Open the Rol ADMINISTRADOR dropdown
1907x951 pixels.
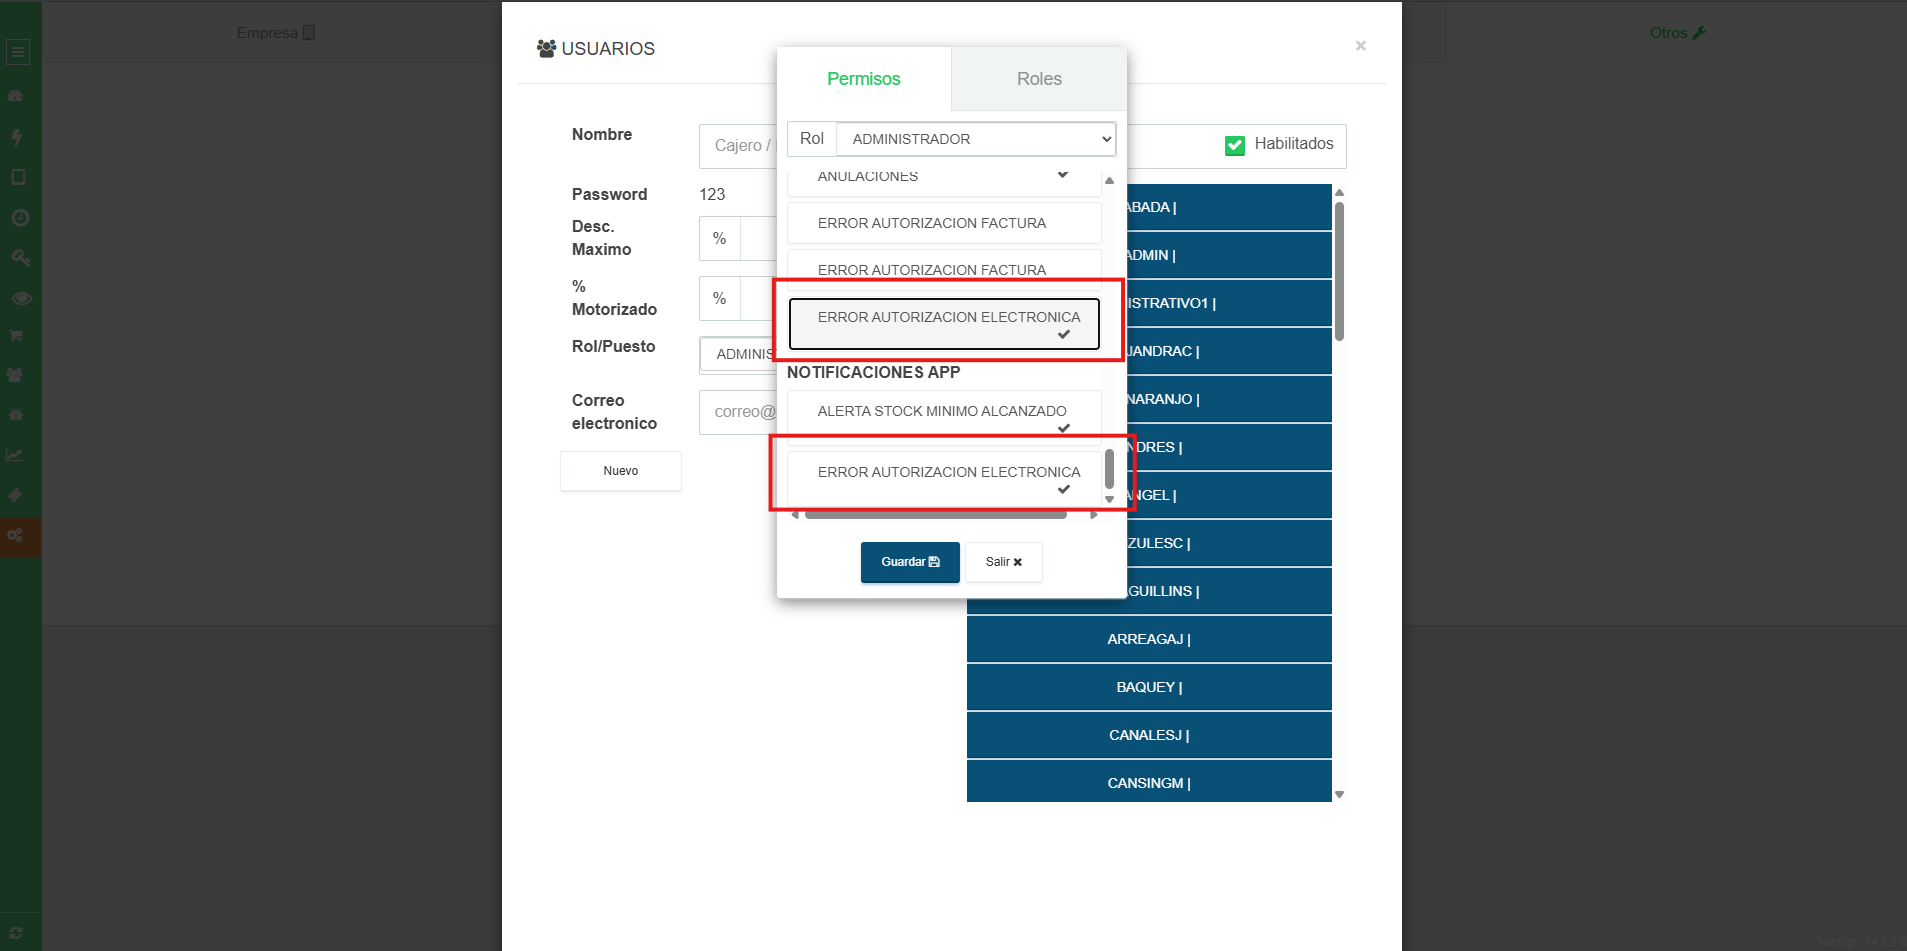pyautogui.click(x=975, y=139)
